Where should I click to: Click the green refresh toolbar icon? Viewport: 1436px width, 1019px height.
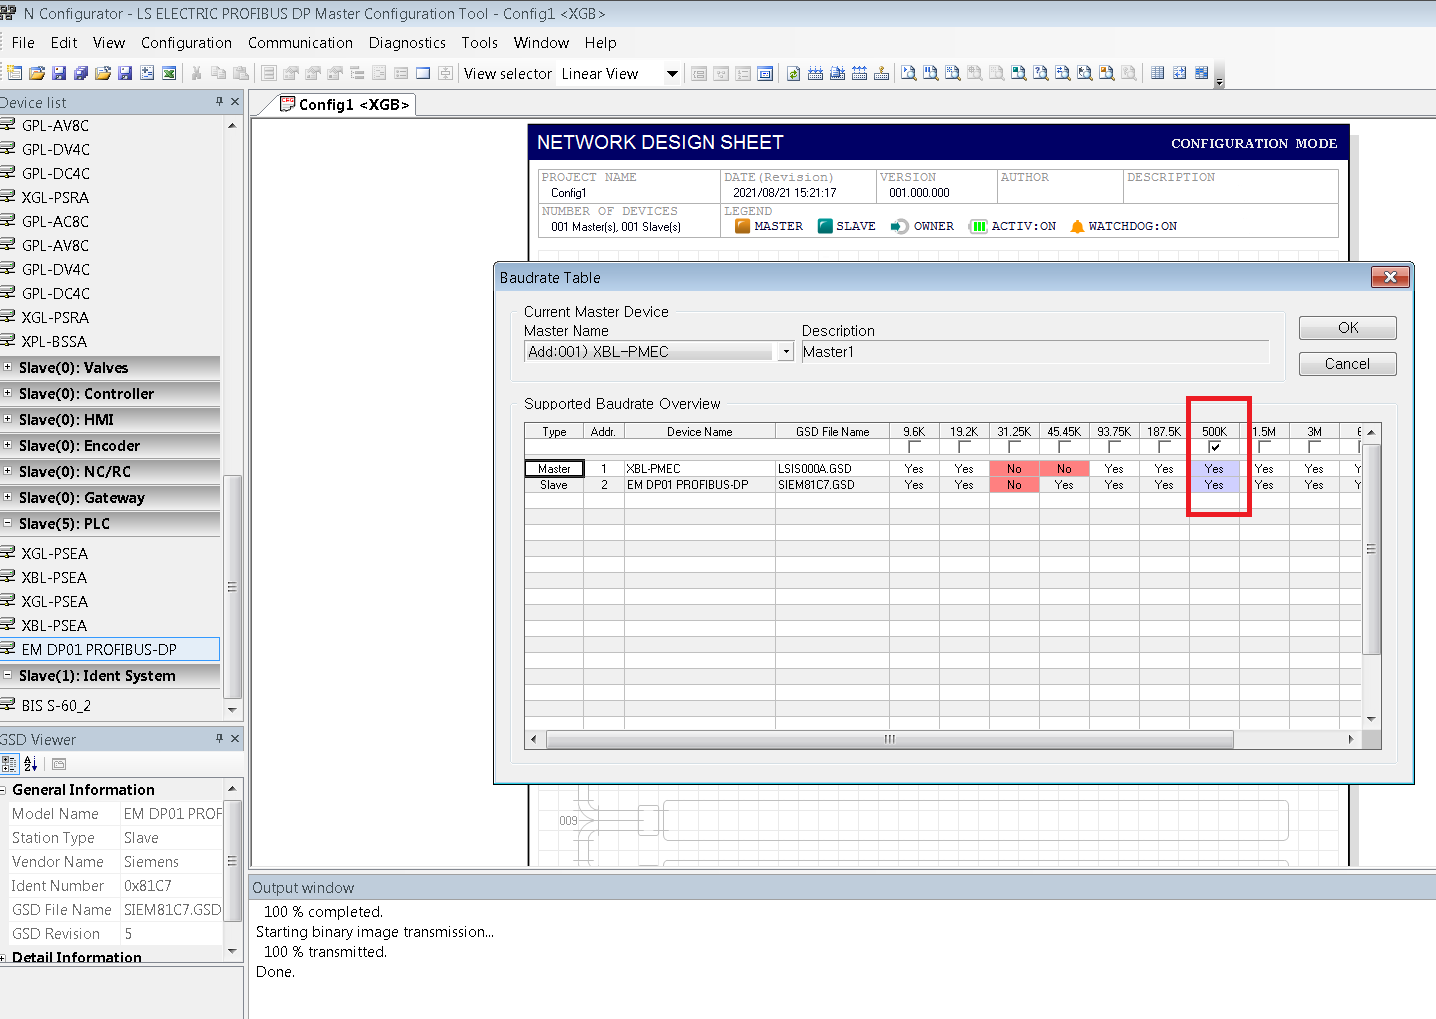tap(793, 73)
